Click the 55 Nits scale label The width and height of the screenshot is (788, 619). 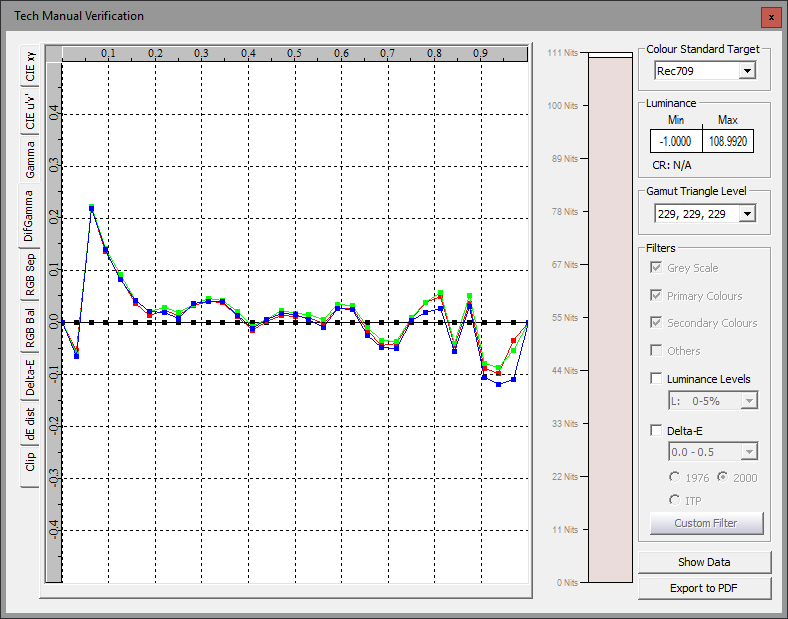point(565,318)
